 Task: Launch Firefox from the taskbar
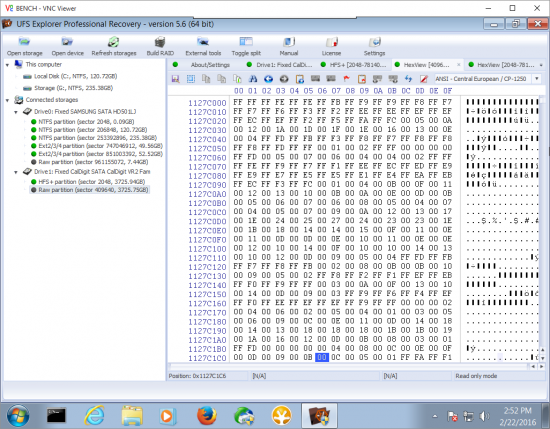207,416
